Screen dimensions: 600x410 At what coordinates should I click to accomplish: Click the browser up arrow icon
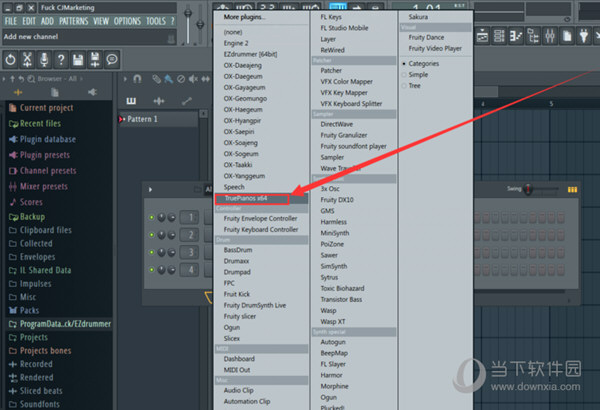point(12,79)
